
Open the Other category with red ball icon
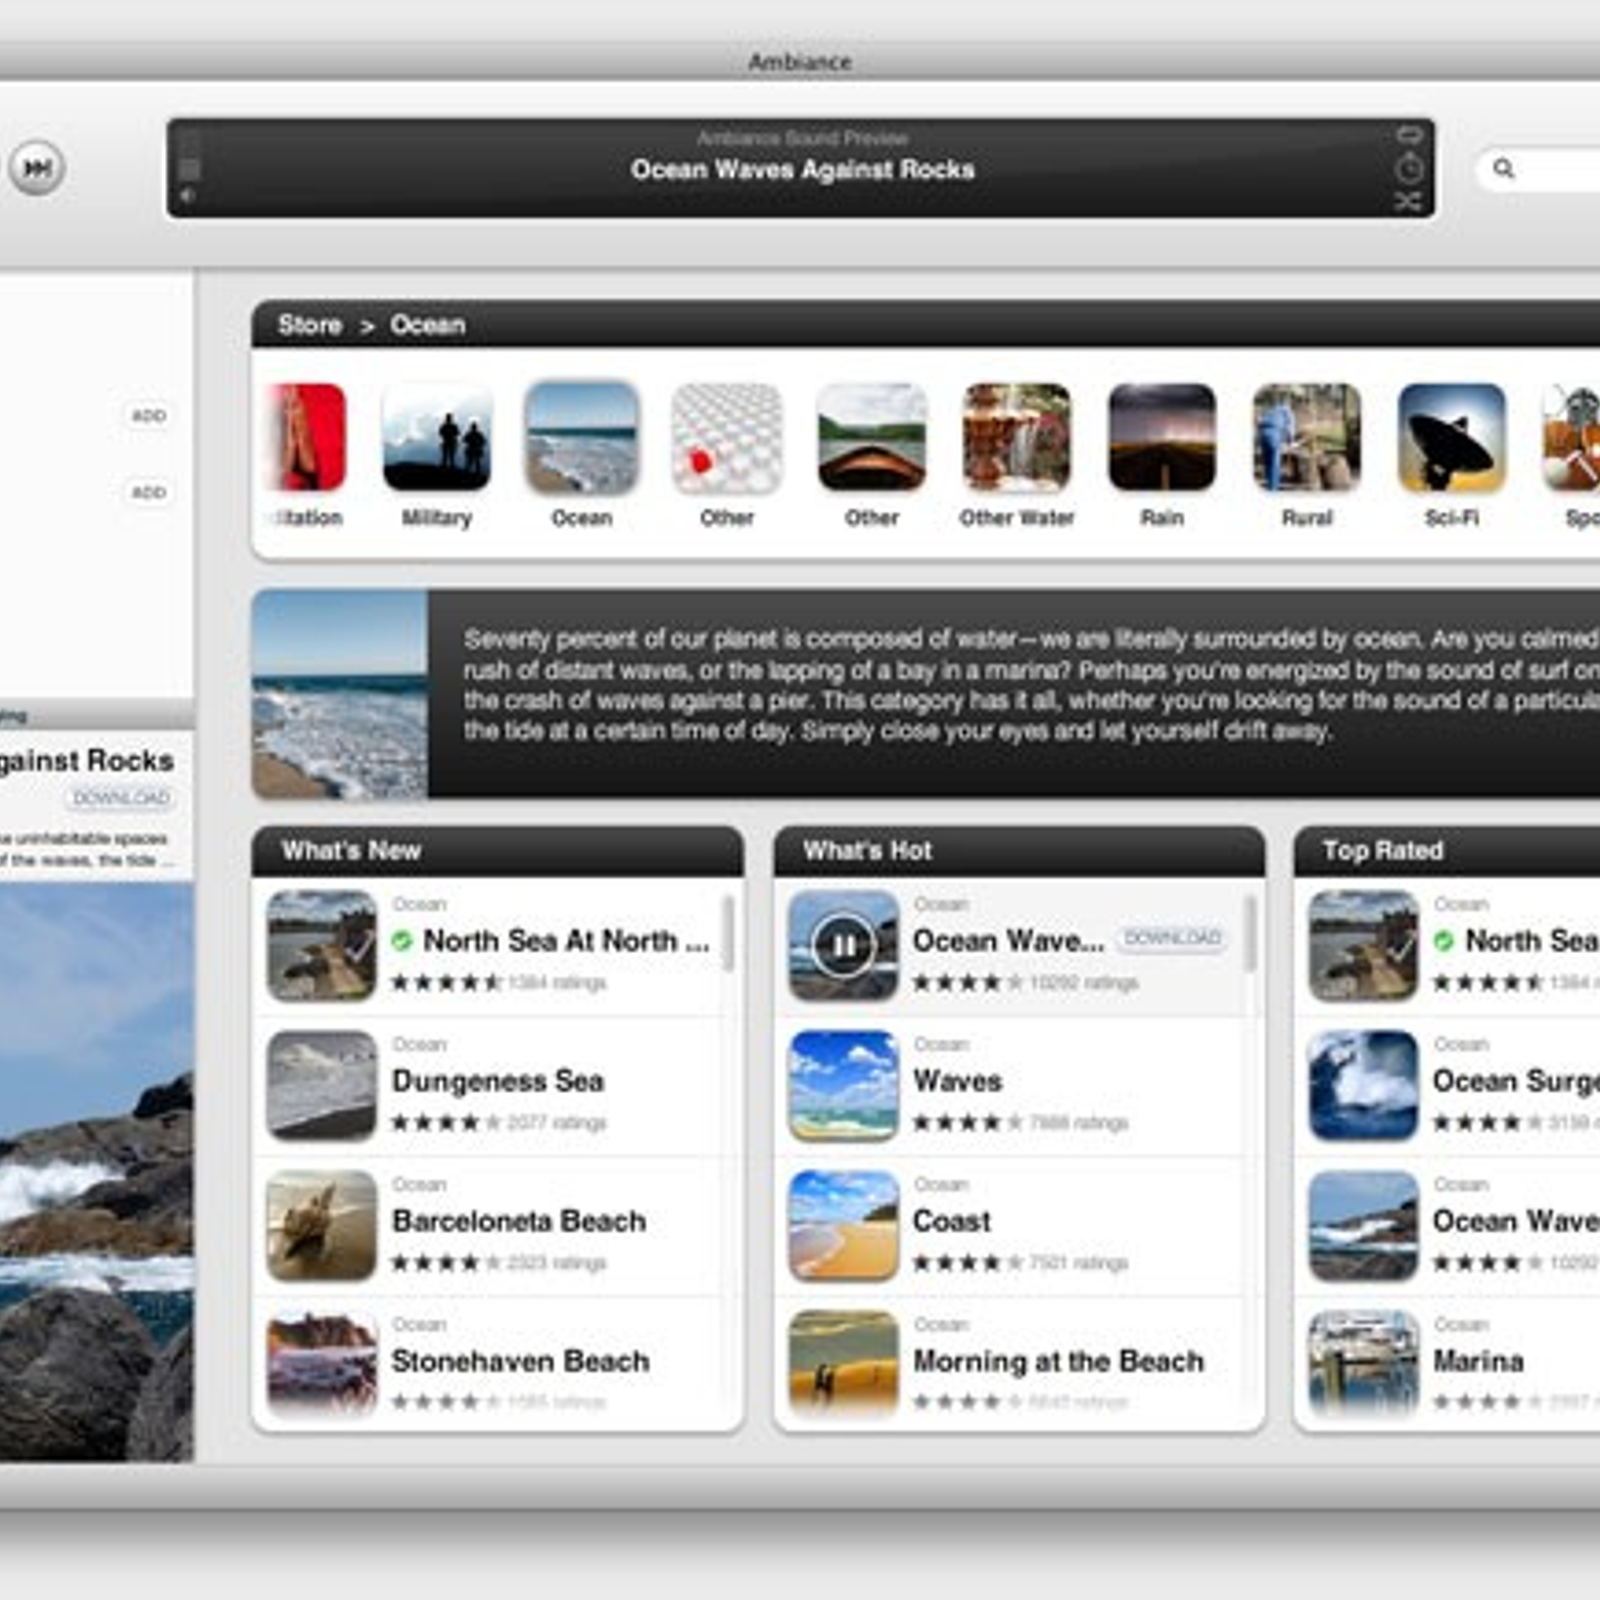(727, 438)
